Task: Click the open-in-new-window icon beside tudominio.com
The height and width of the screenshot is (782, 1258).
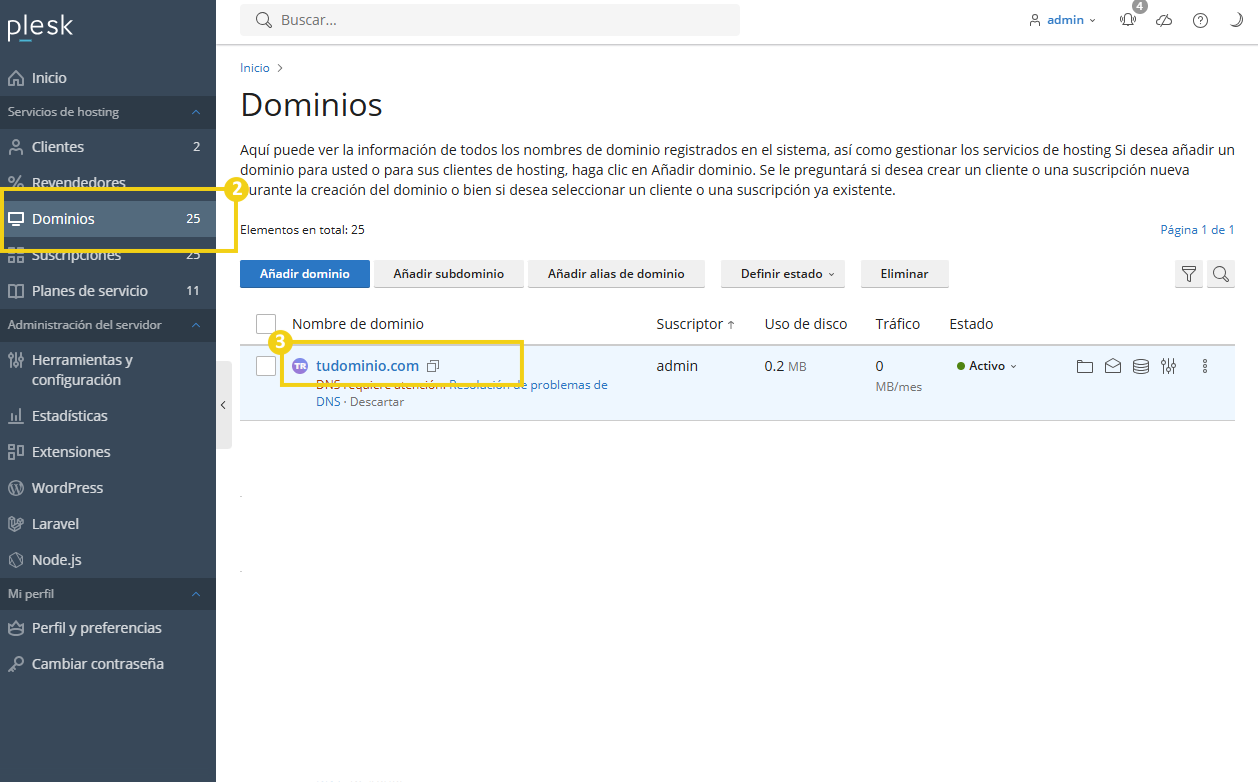Action: click(x=433, y=366)
